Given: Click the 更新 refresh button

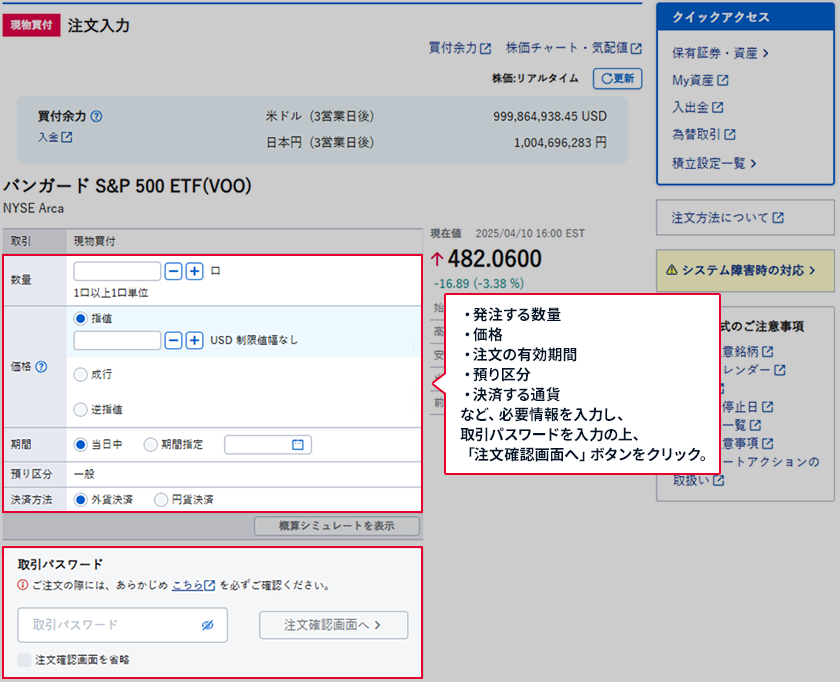Looking at the screenshot, I should pos(617,79).
